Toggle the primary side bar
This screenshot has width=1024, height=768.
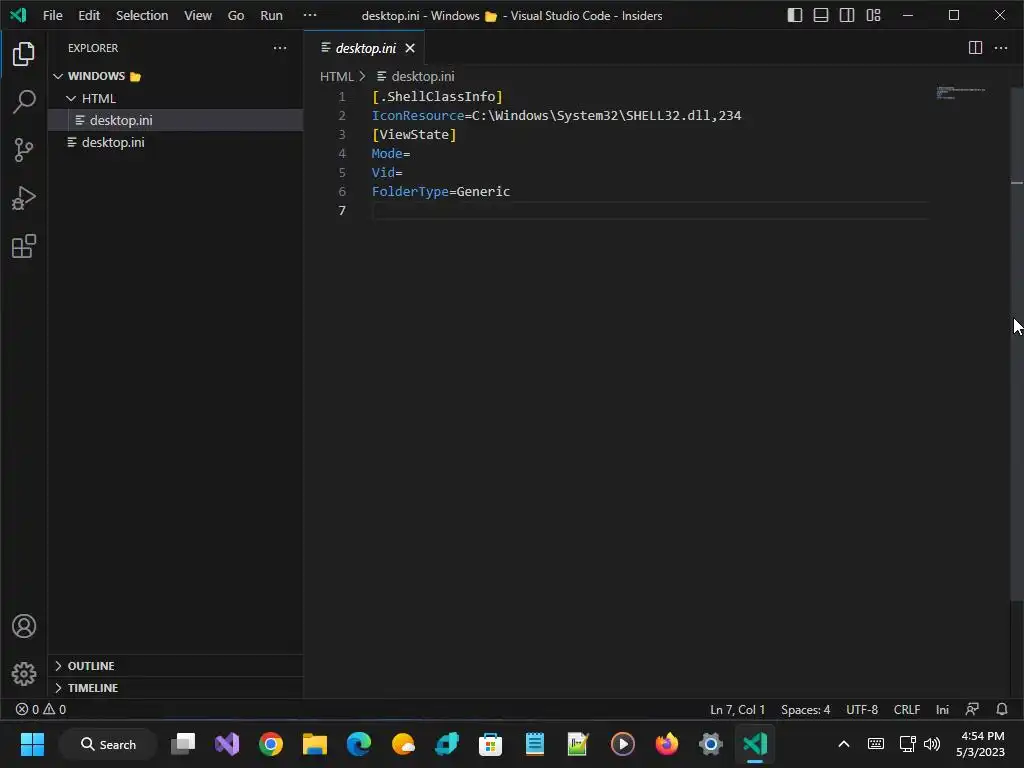click(x=795, y=15)
